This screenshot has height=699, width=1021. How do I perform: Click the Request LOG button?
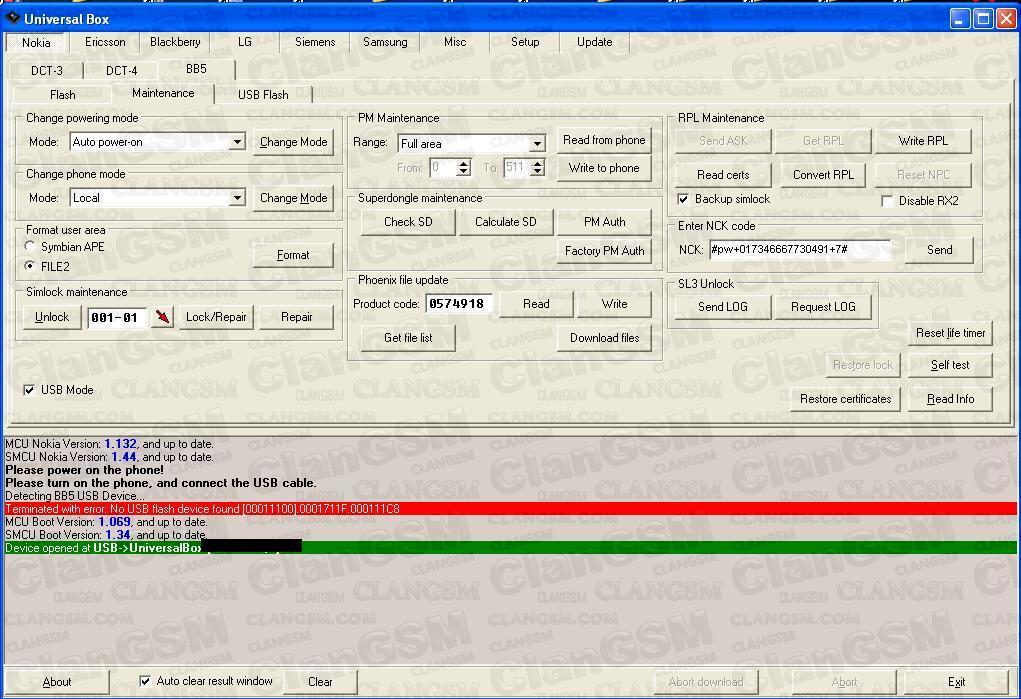pyautogui.click(x=823, y=307)
